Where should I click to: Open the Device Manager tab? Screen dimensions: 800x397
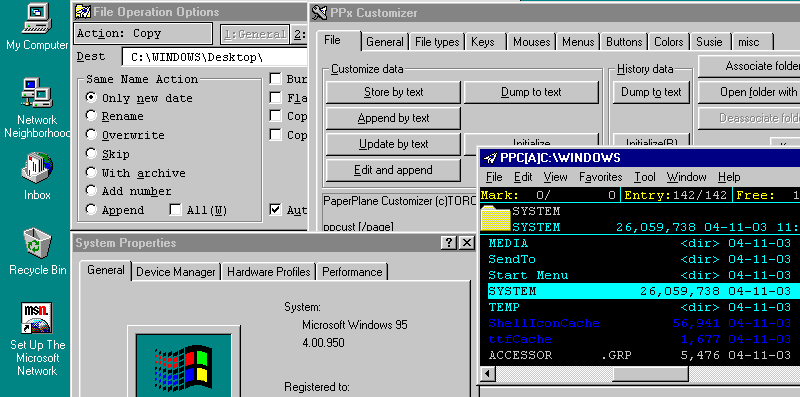(x=176, y=272)
